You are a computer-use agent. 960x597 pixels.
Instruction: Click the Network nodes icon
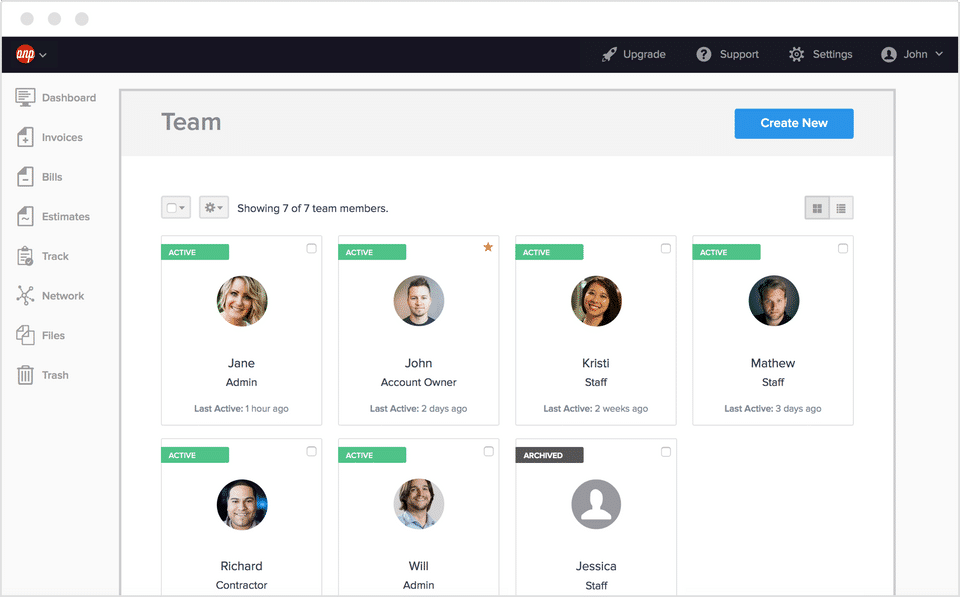pos(25,295)
